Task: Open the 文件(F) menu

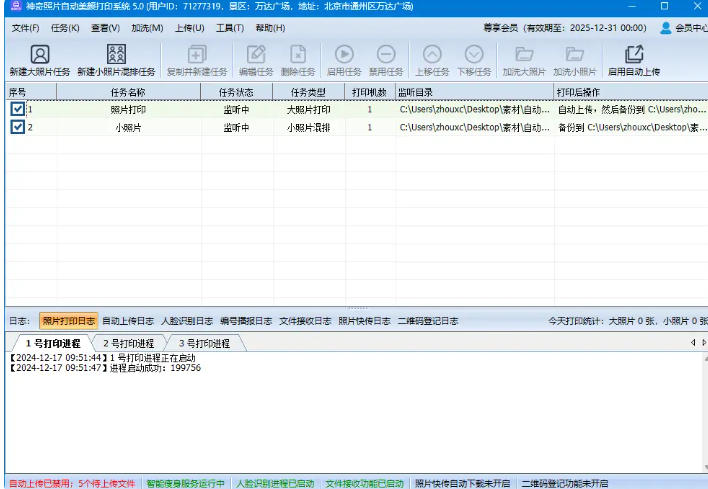Action: point(25,28)
